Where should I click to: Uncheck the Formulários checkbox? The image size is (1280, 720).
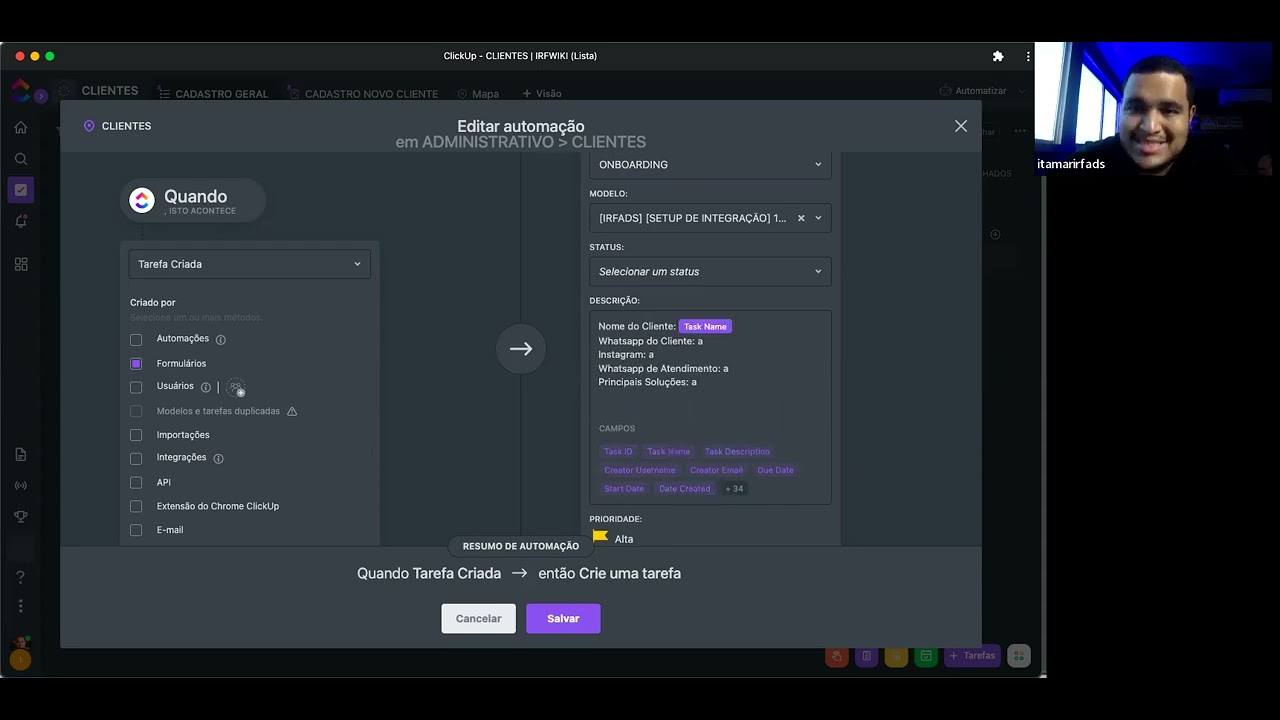pos(136,364)
